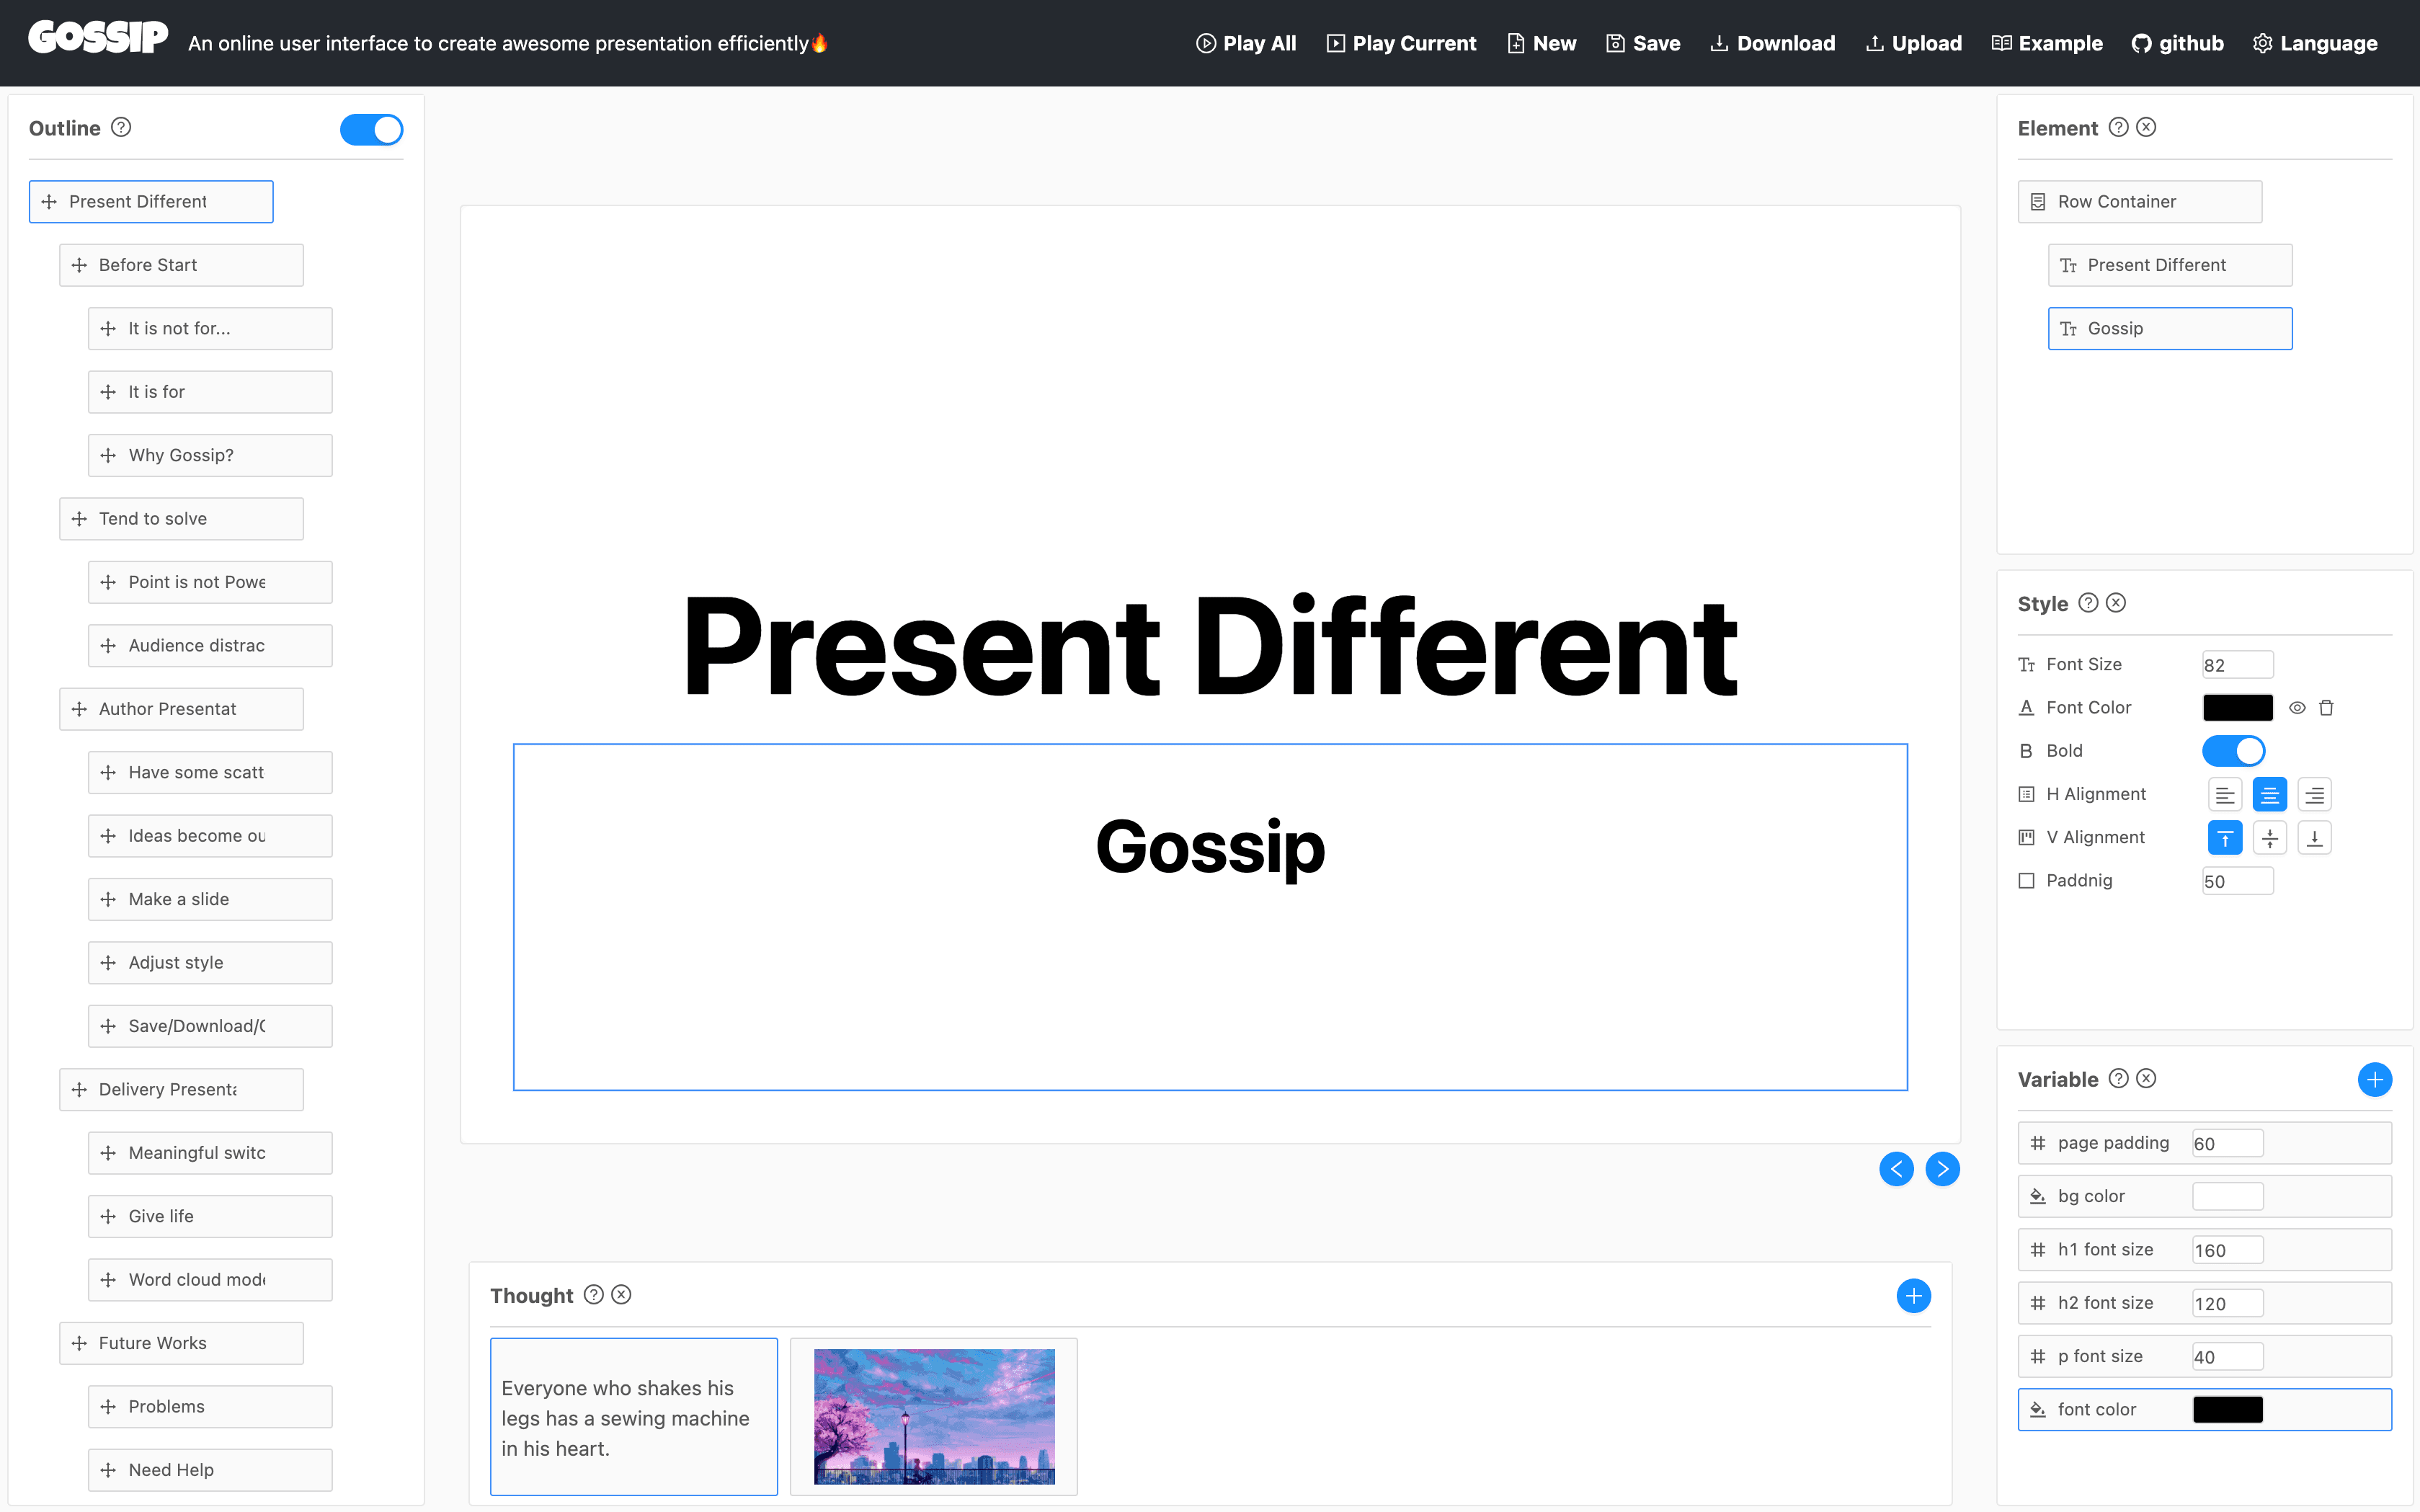Image resolution: width=2420 pixels, height=1512 pixels.
Task: Click the github icon in the header
Action: [x=2140, y=43]
